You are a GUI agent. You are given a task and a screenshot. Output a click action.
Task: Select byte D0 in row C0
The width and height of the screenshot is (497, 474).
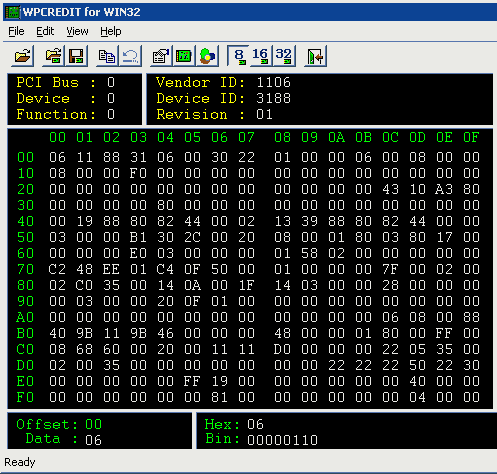tap(282, 349)
